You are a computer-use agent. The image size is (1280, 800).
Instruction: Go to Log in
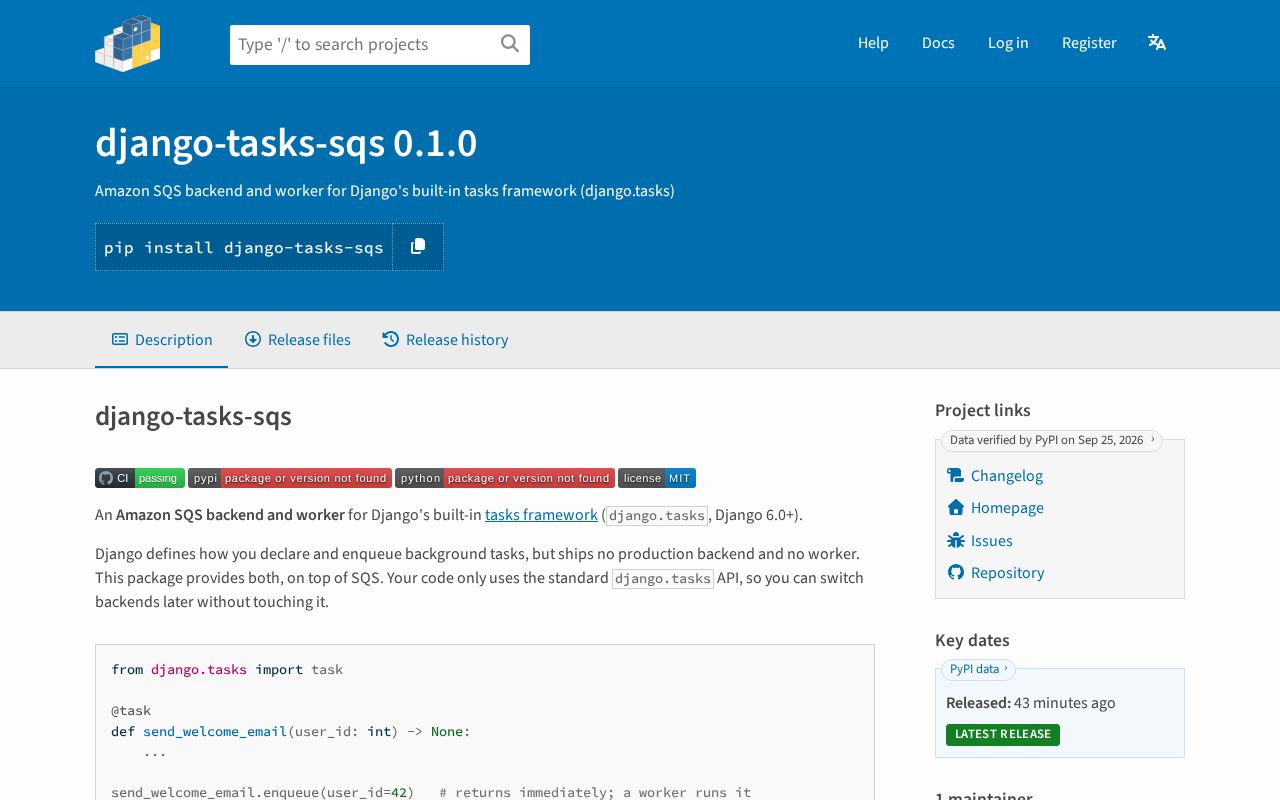(1008, 42)
